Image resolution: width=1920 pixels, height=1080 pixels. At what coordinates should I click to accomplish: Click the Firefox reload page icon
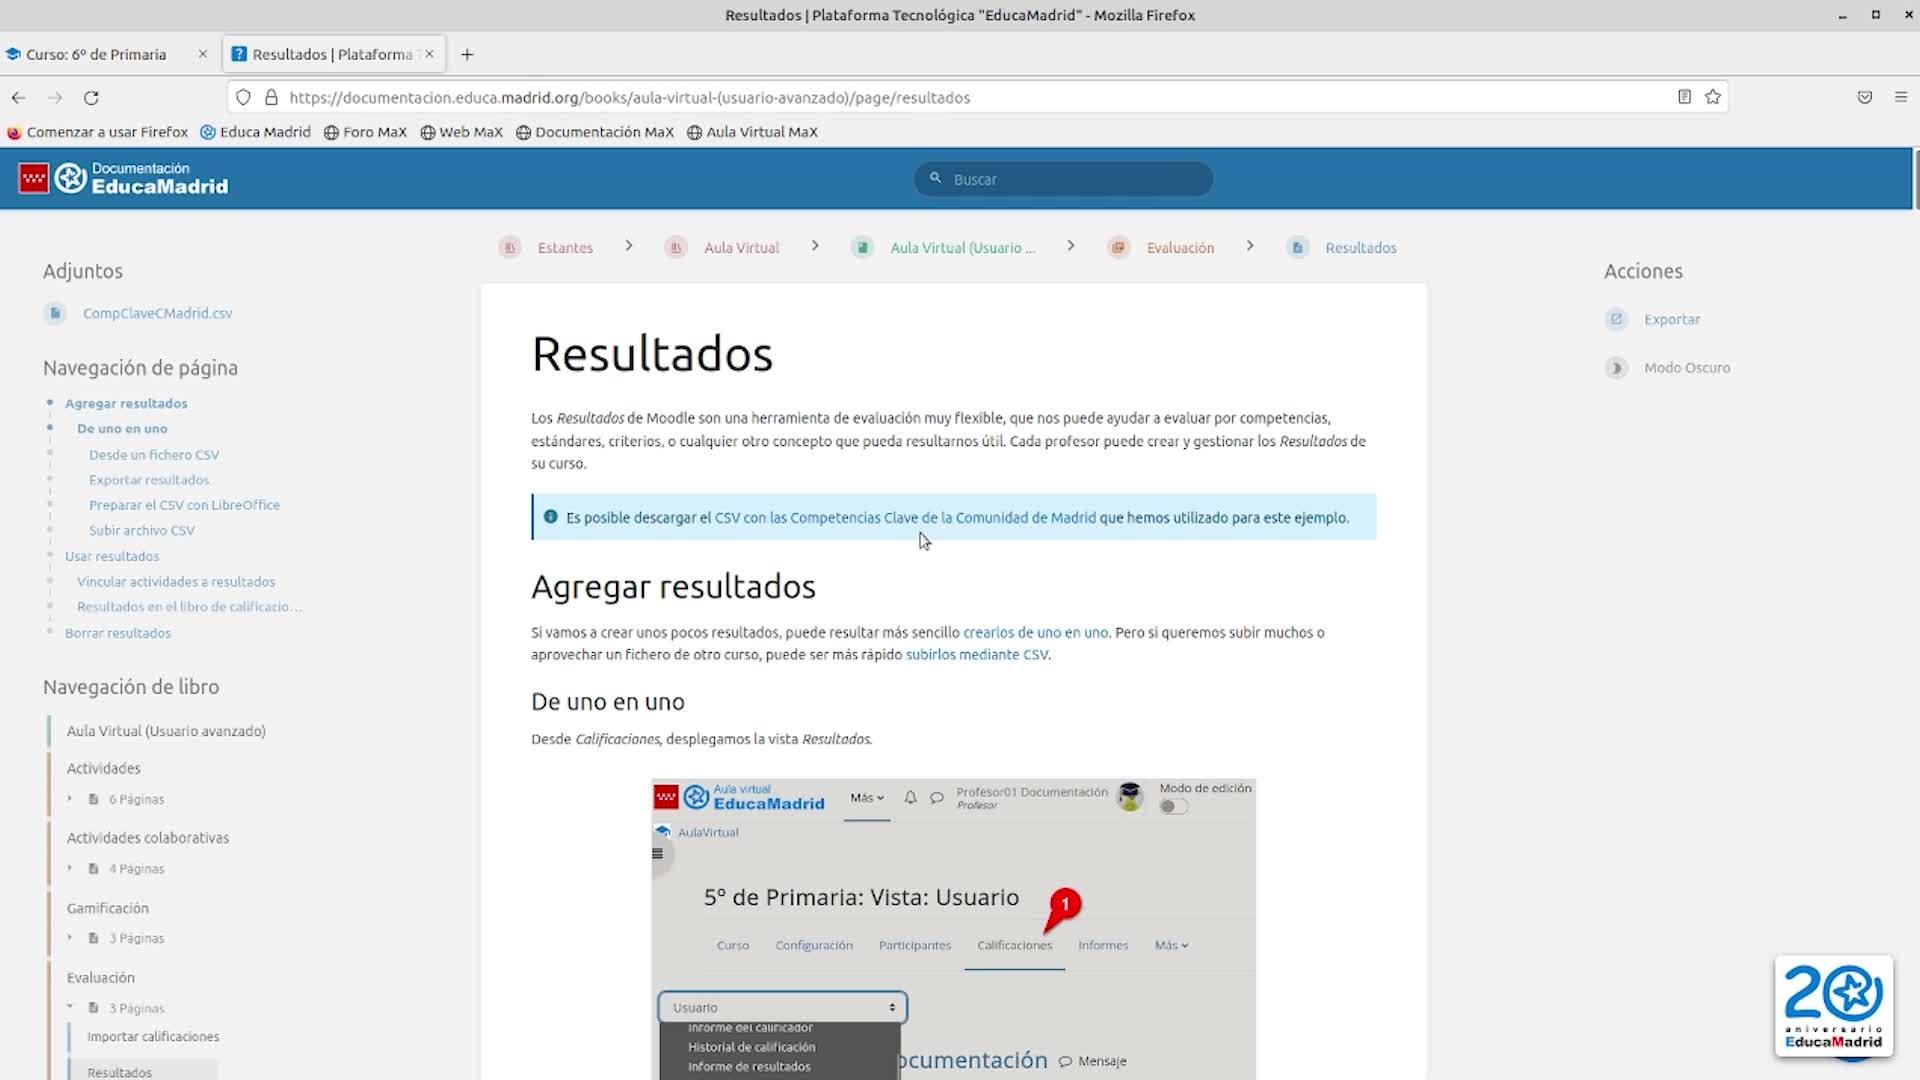pos(91,97)
